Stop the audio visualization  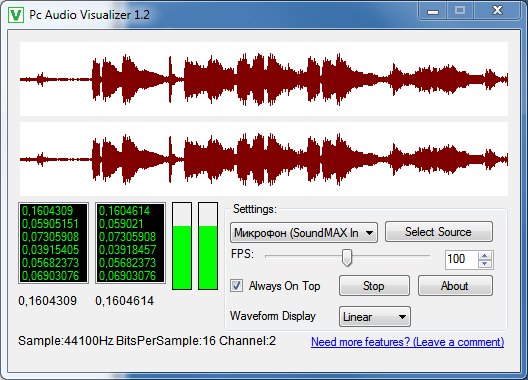tap(374, 286)
